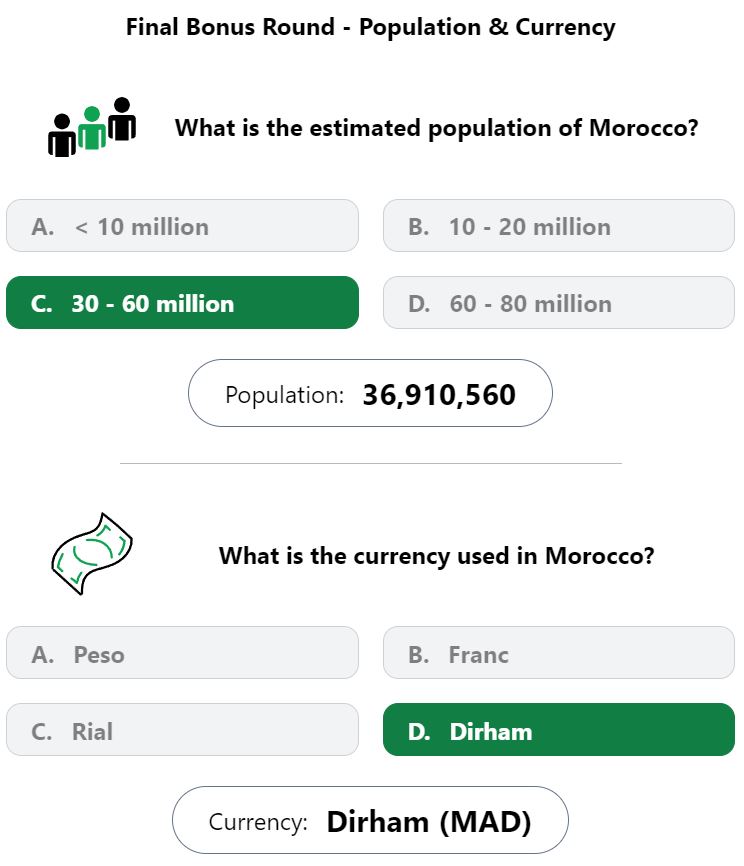Click the green banknote currency icon

92,554
